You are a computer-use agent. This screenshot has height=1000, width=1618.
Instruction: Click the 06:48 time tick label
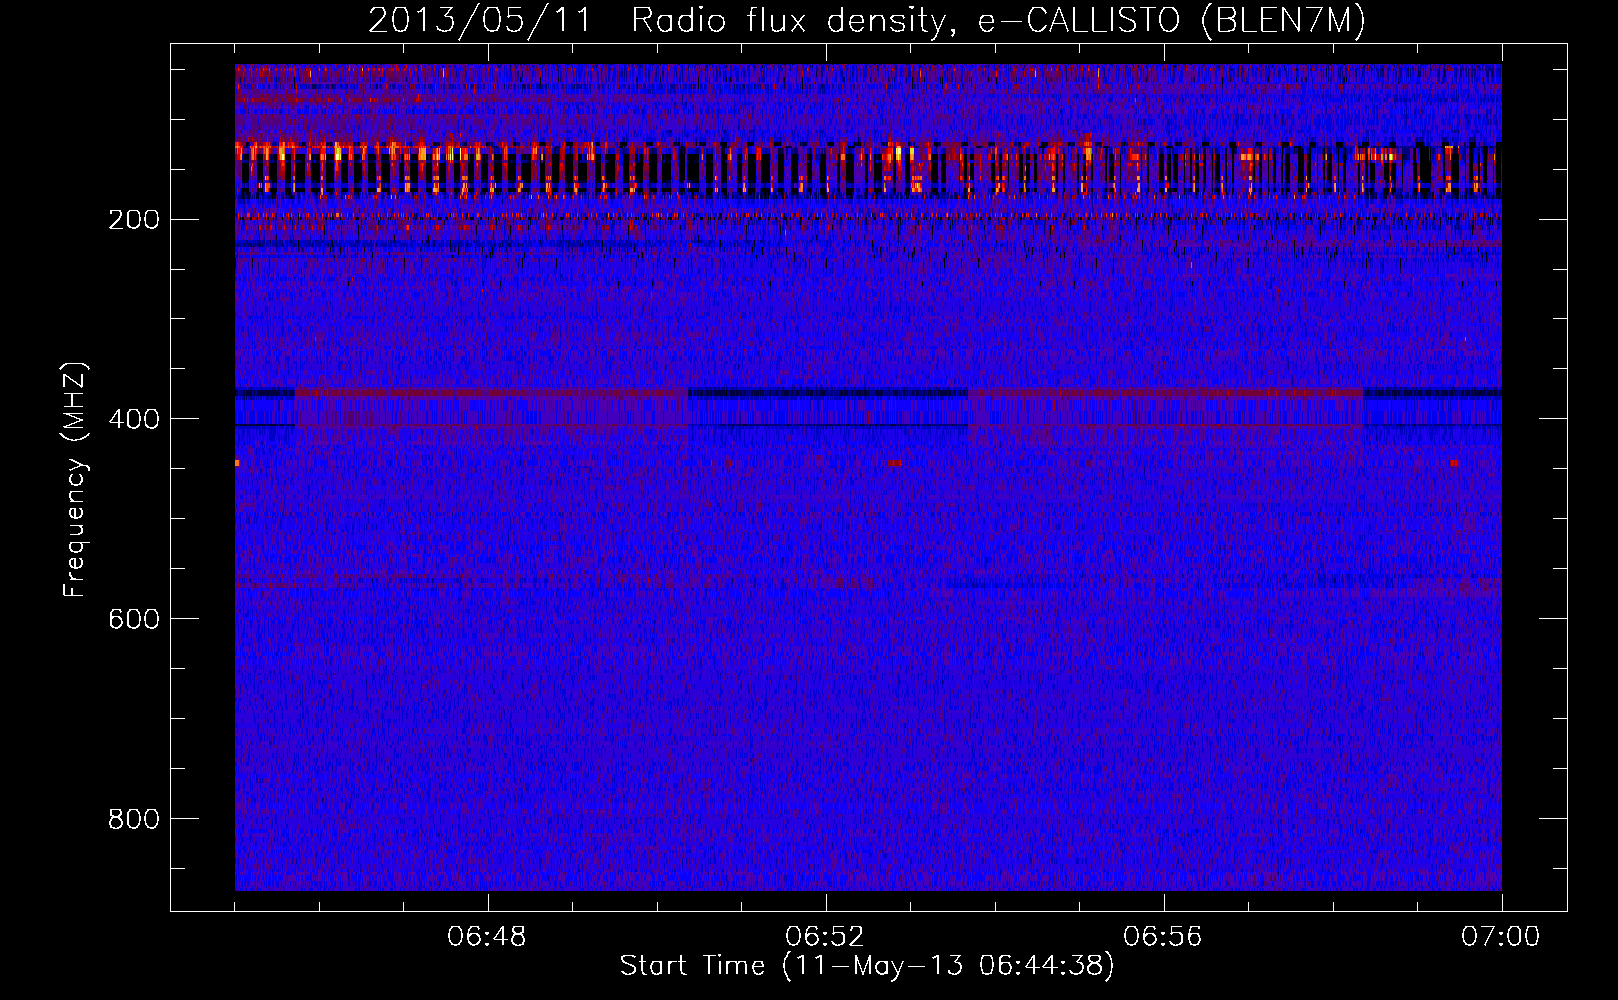(x=487, y=937)
